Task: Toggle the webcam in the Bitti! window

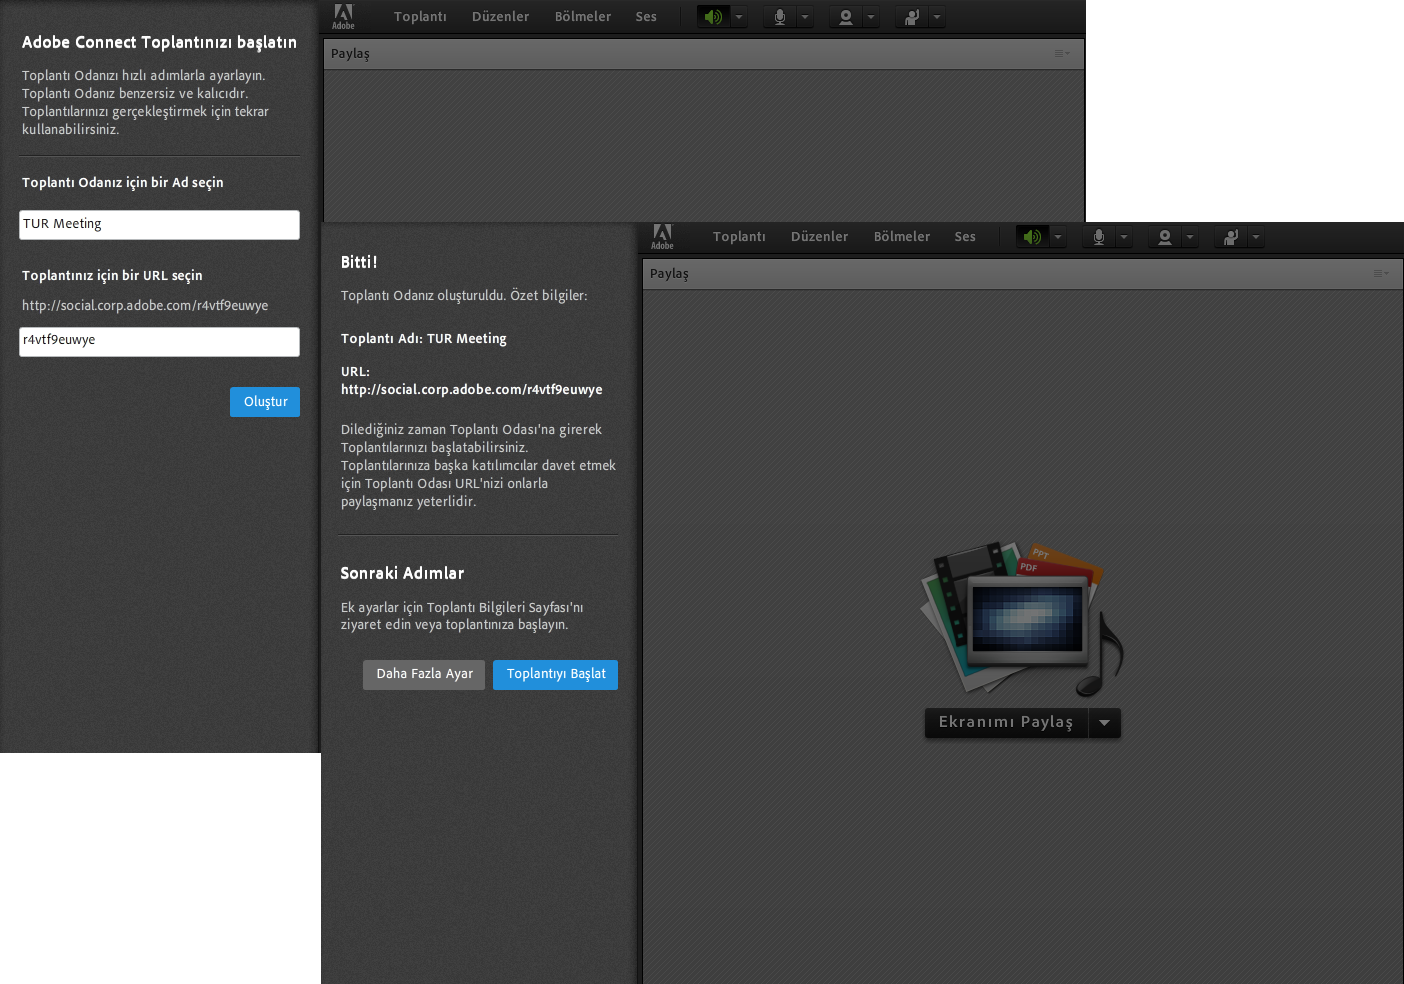Action: click(x=1164, y=237)
